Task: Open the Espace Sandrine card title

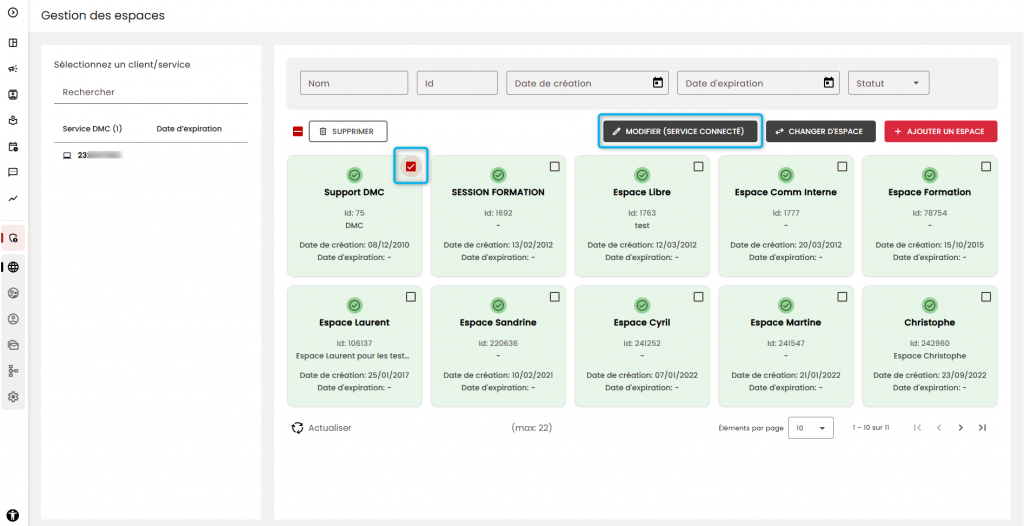Action: point(498,322)
